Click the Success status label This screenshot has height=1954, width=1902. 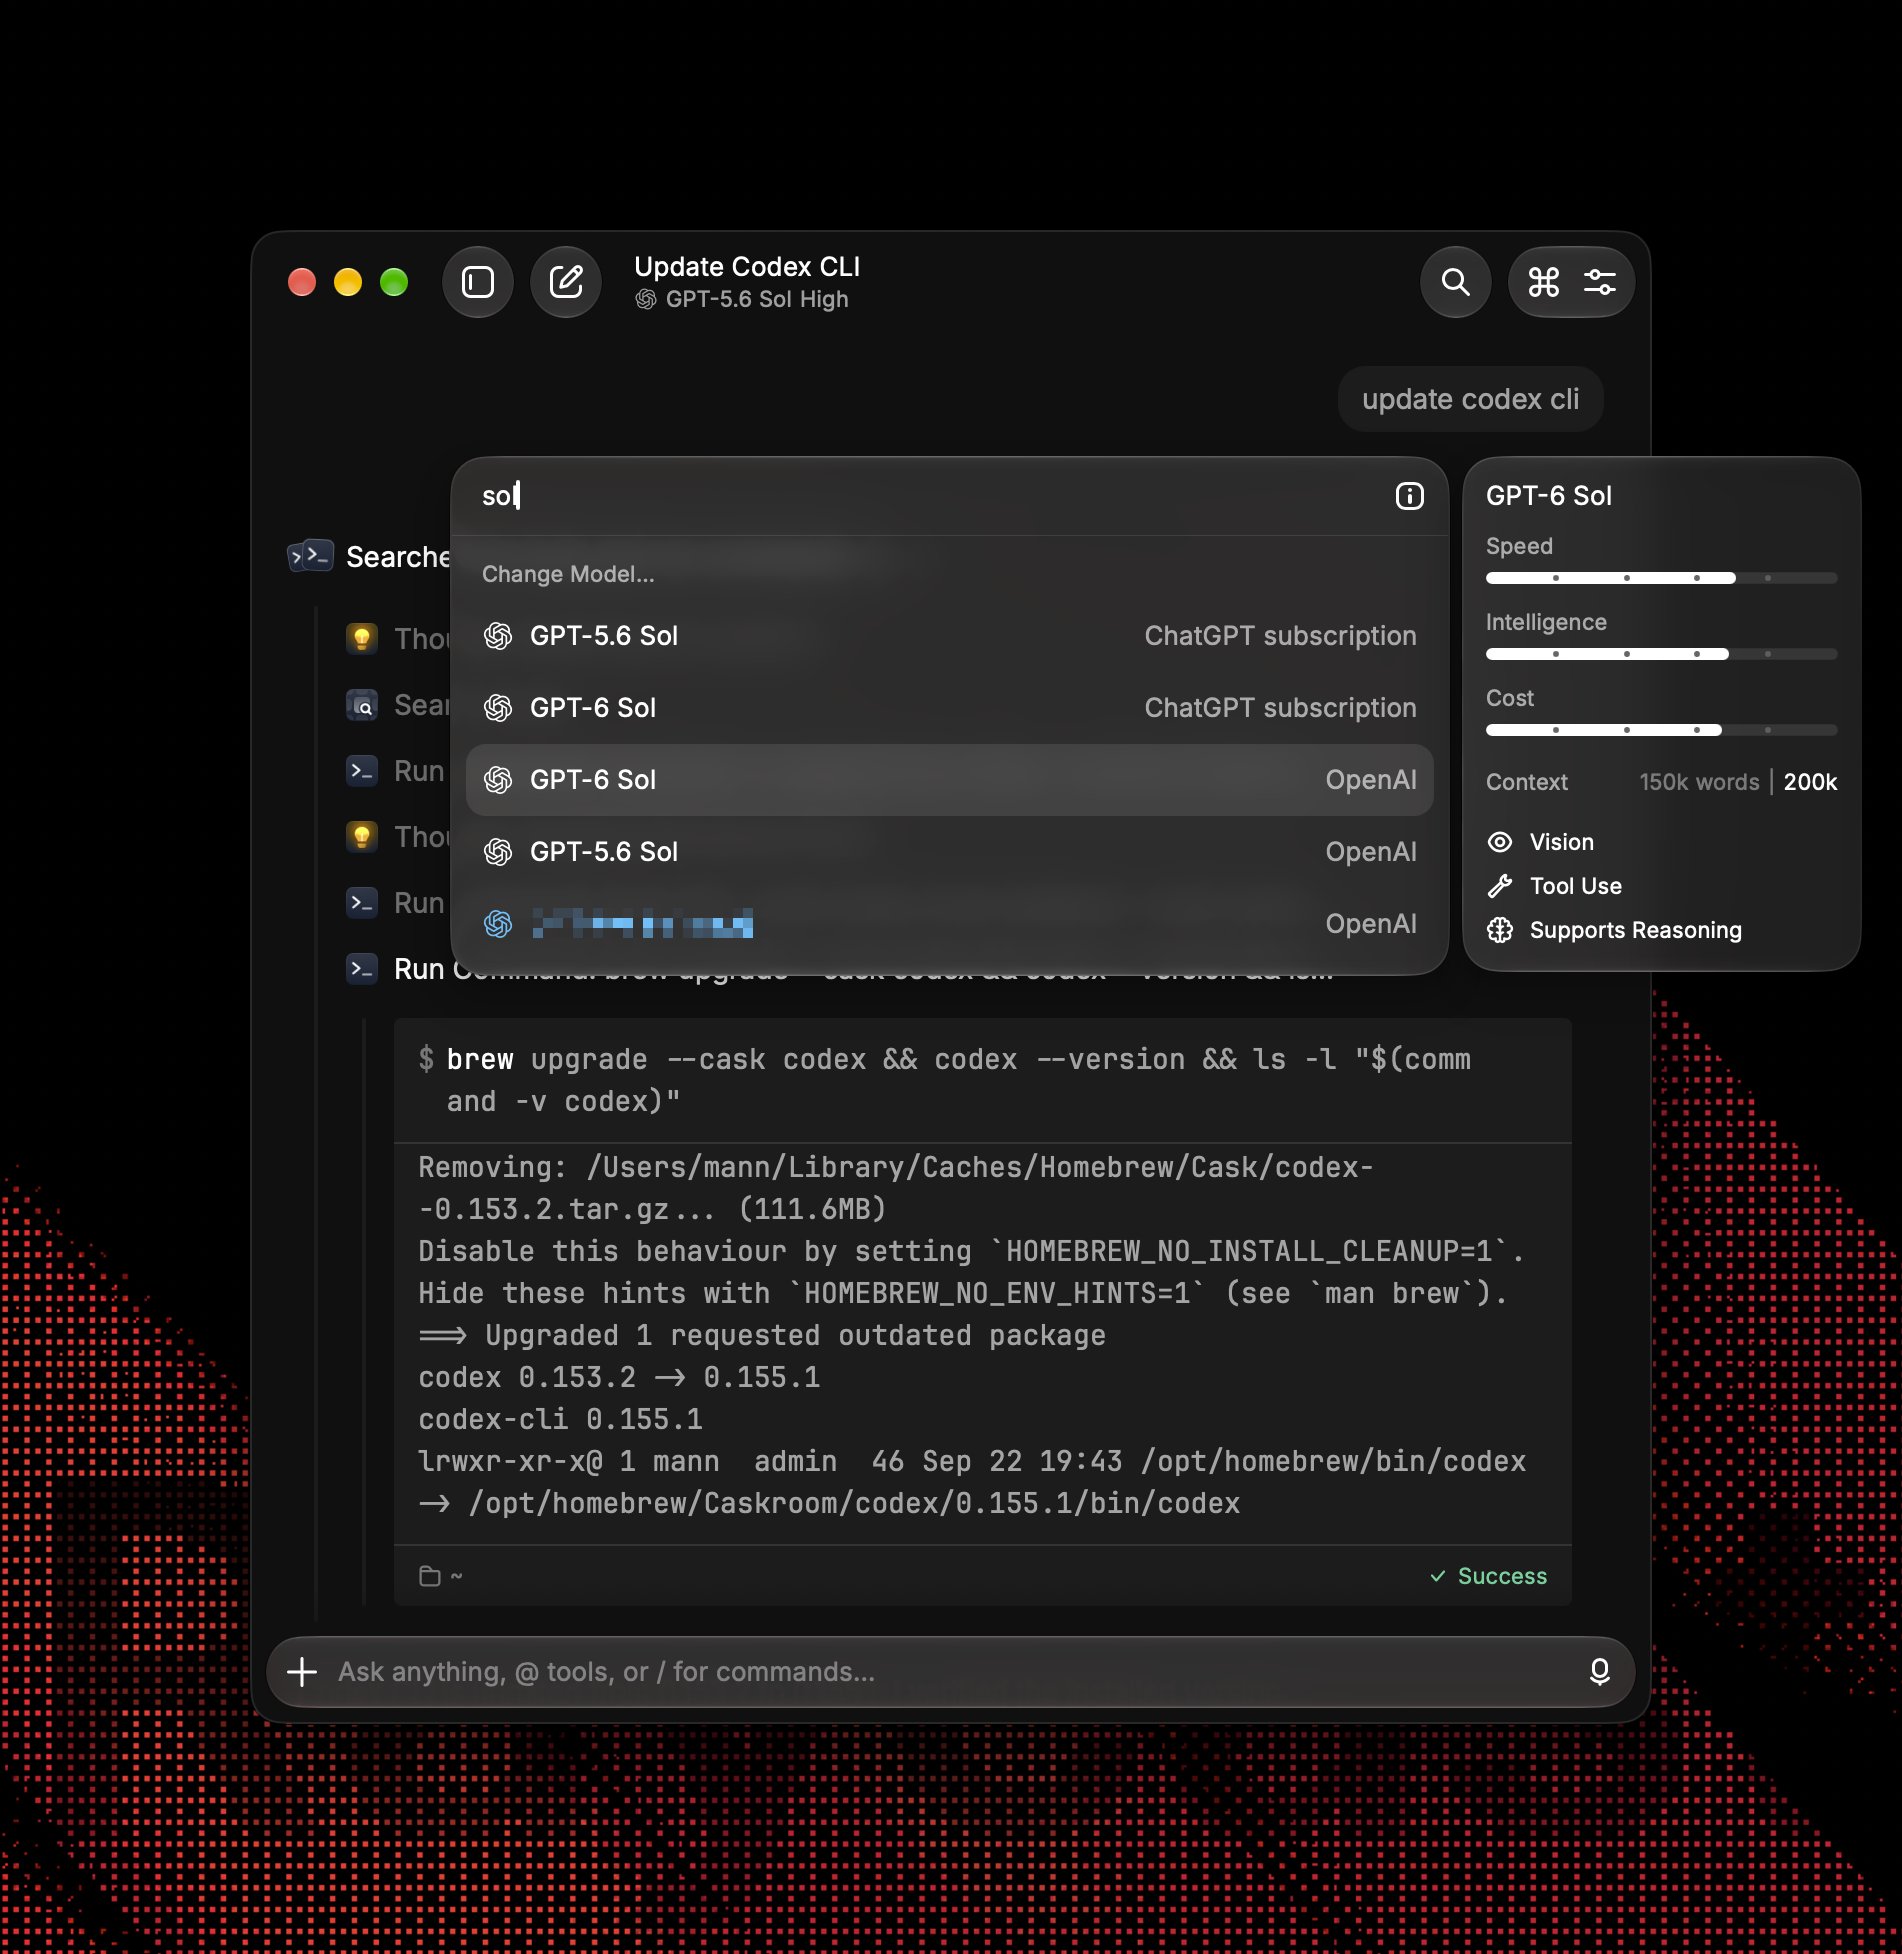pos(1489,1577)
